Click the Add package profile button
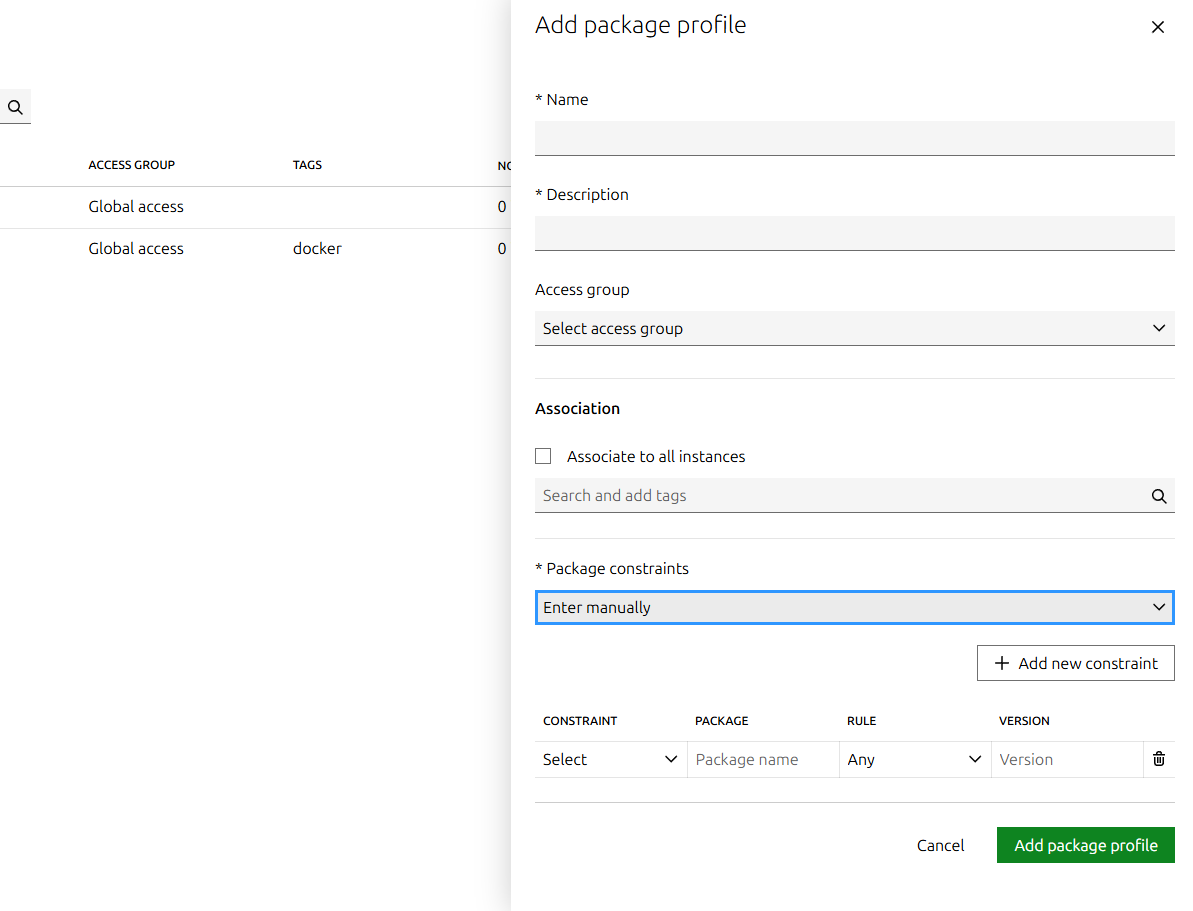1193x911 pixels. [1085, 845]
